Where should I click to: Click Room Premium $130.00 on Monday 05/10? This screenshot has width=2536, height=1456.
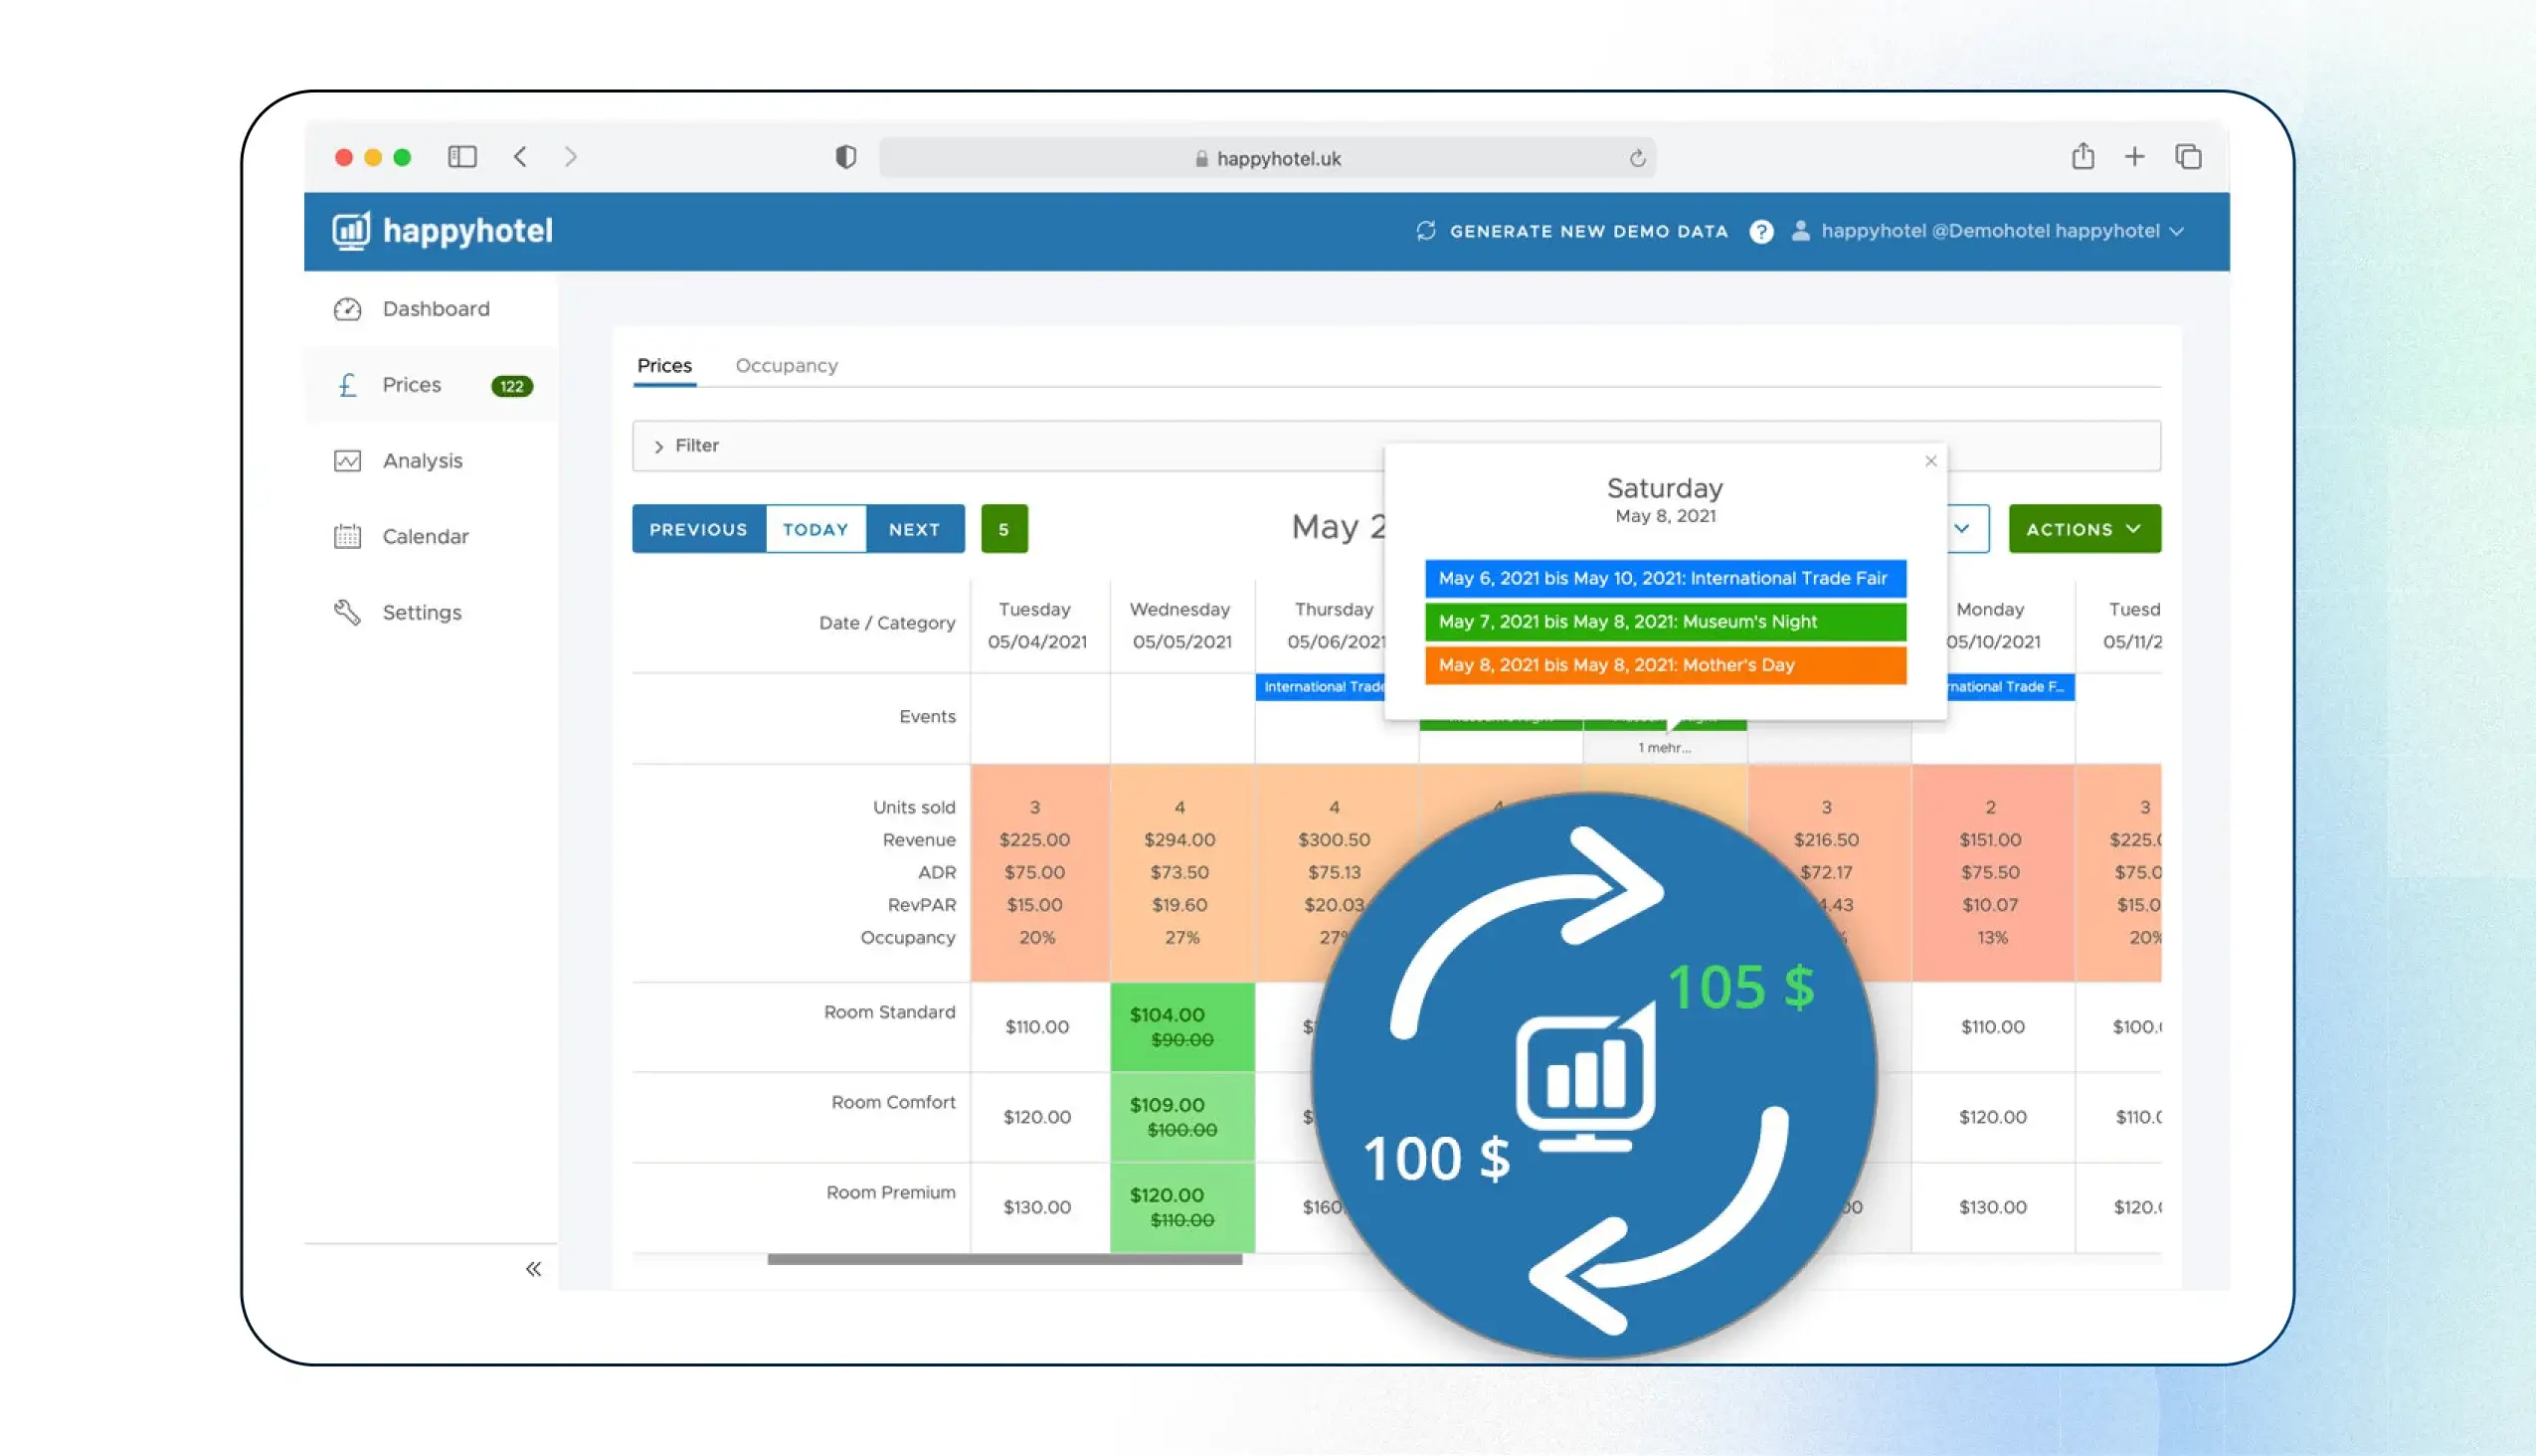pos(1992,1207)
